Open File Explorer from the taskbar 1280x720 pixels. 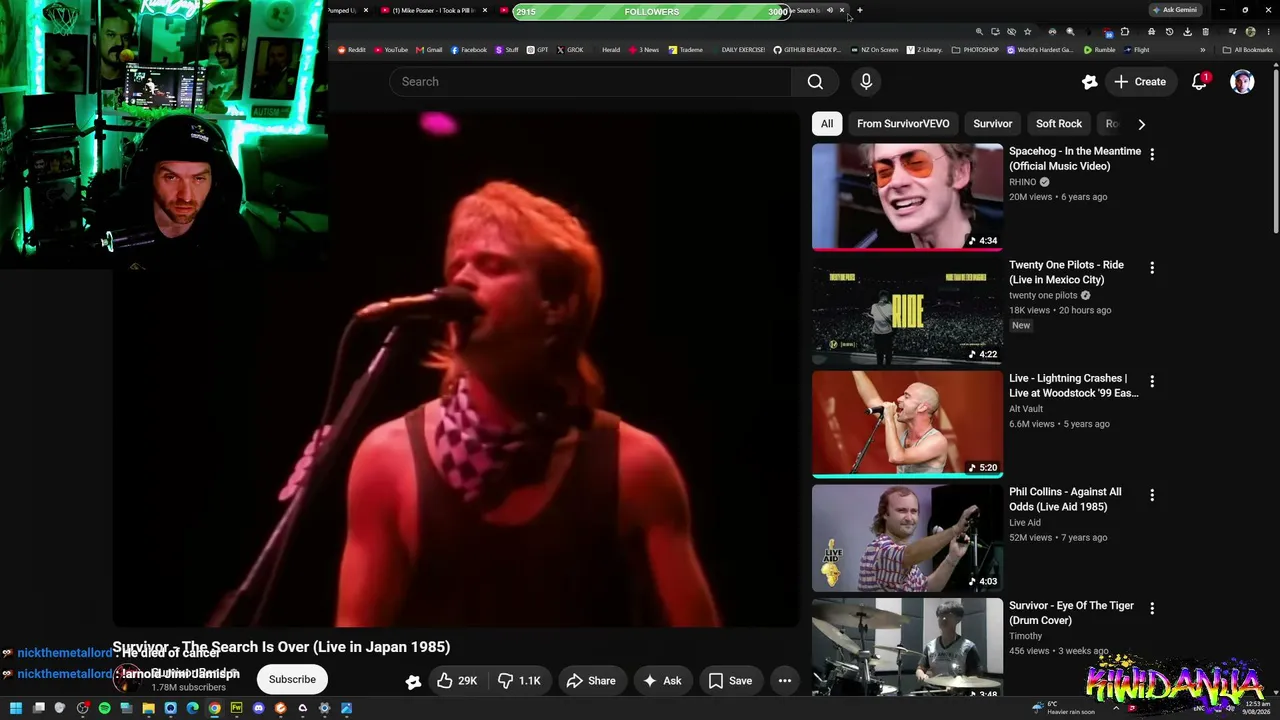[148, 708]
